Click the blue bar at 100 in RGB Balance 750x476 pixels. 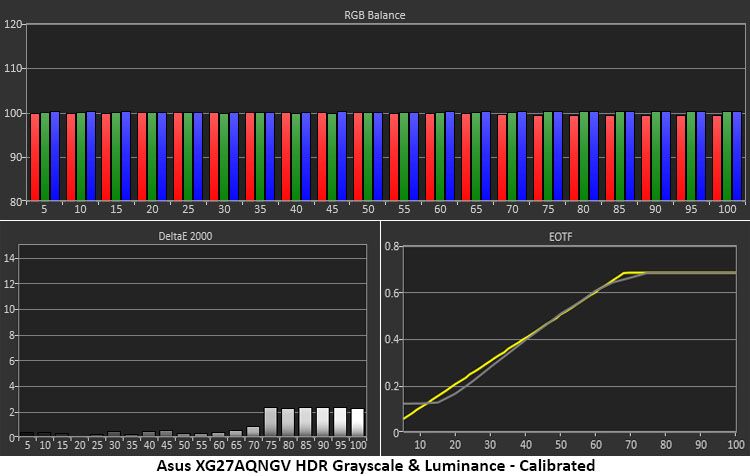(x=737, y=156)
